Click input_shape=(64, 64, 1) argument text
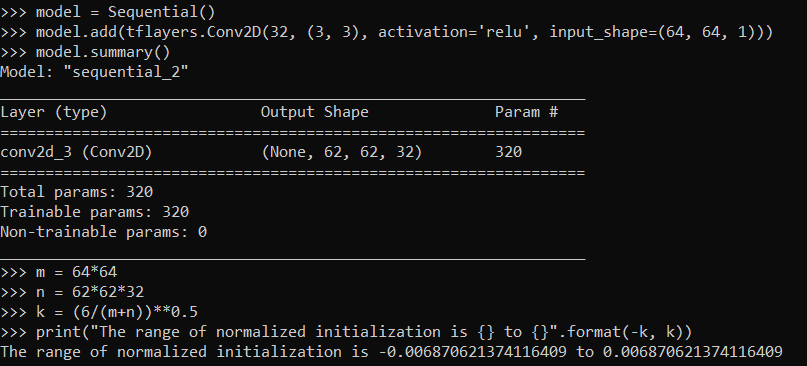This screenshot has height=366, width=807. pyautogui.click(x=656, y=32)
